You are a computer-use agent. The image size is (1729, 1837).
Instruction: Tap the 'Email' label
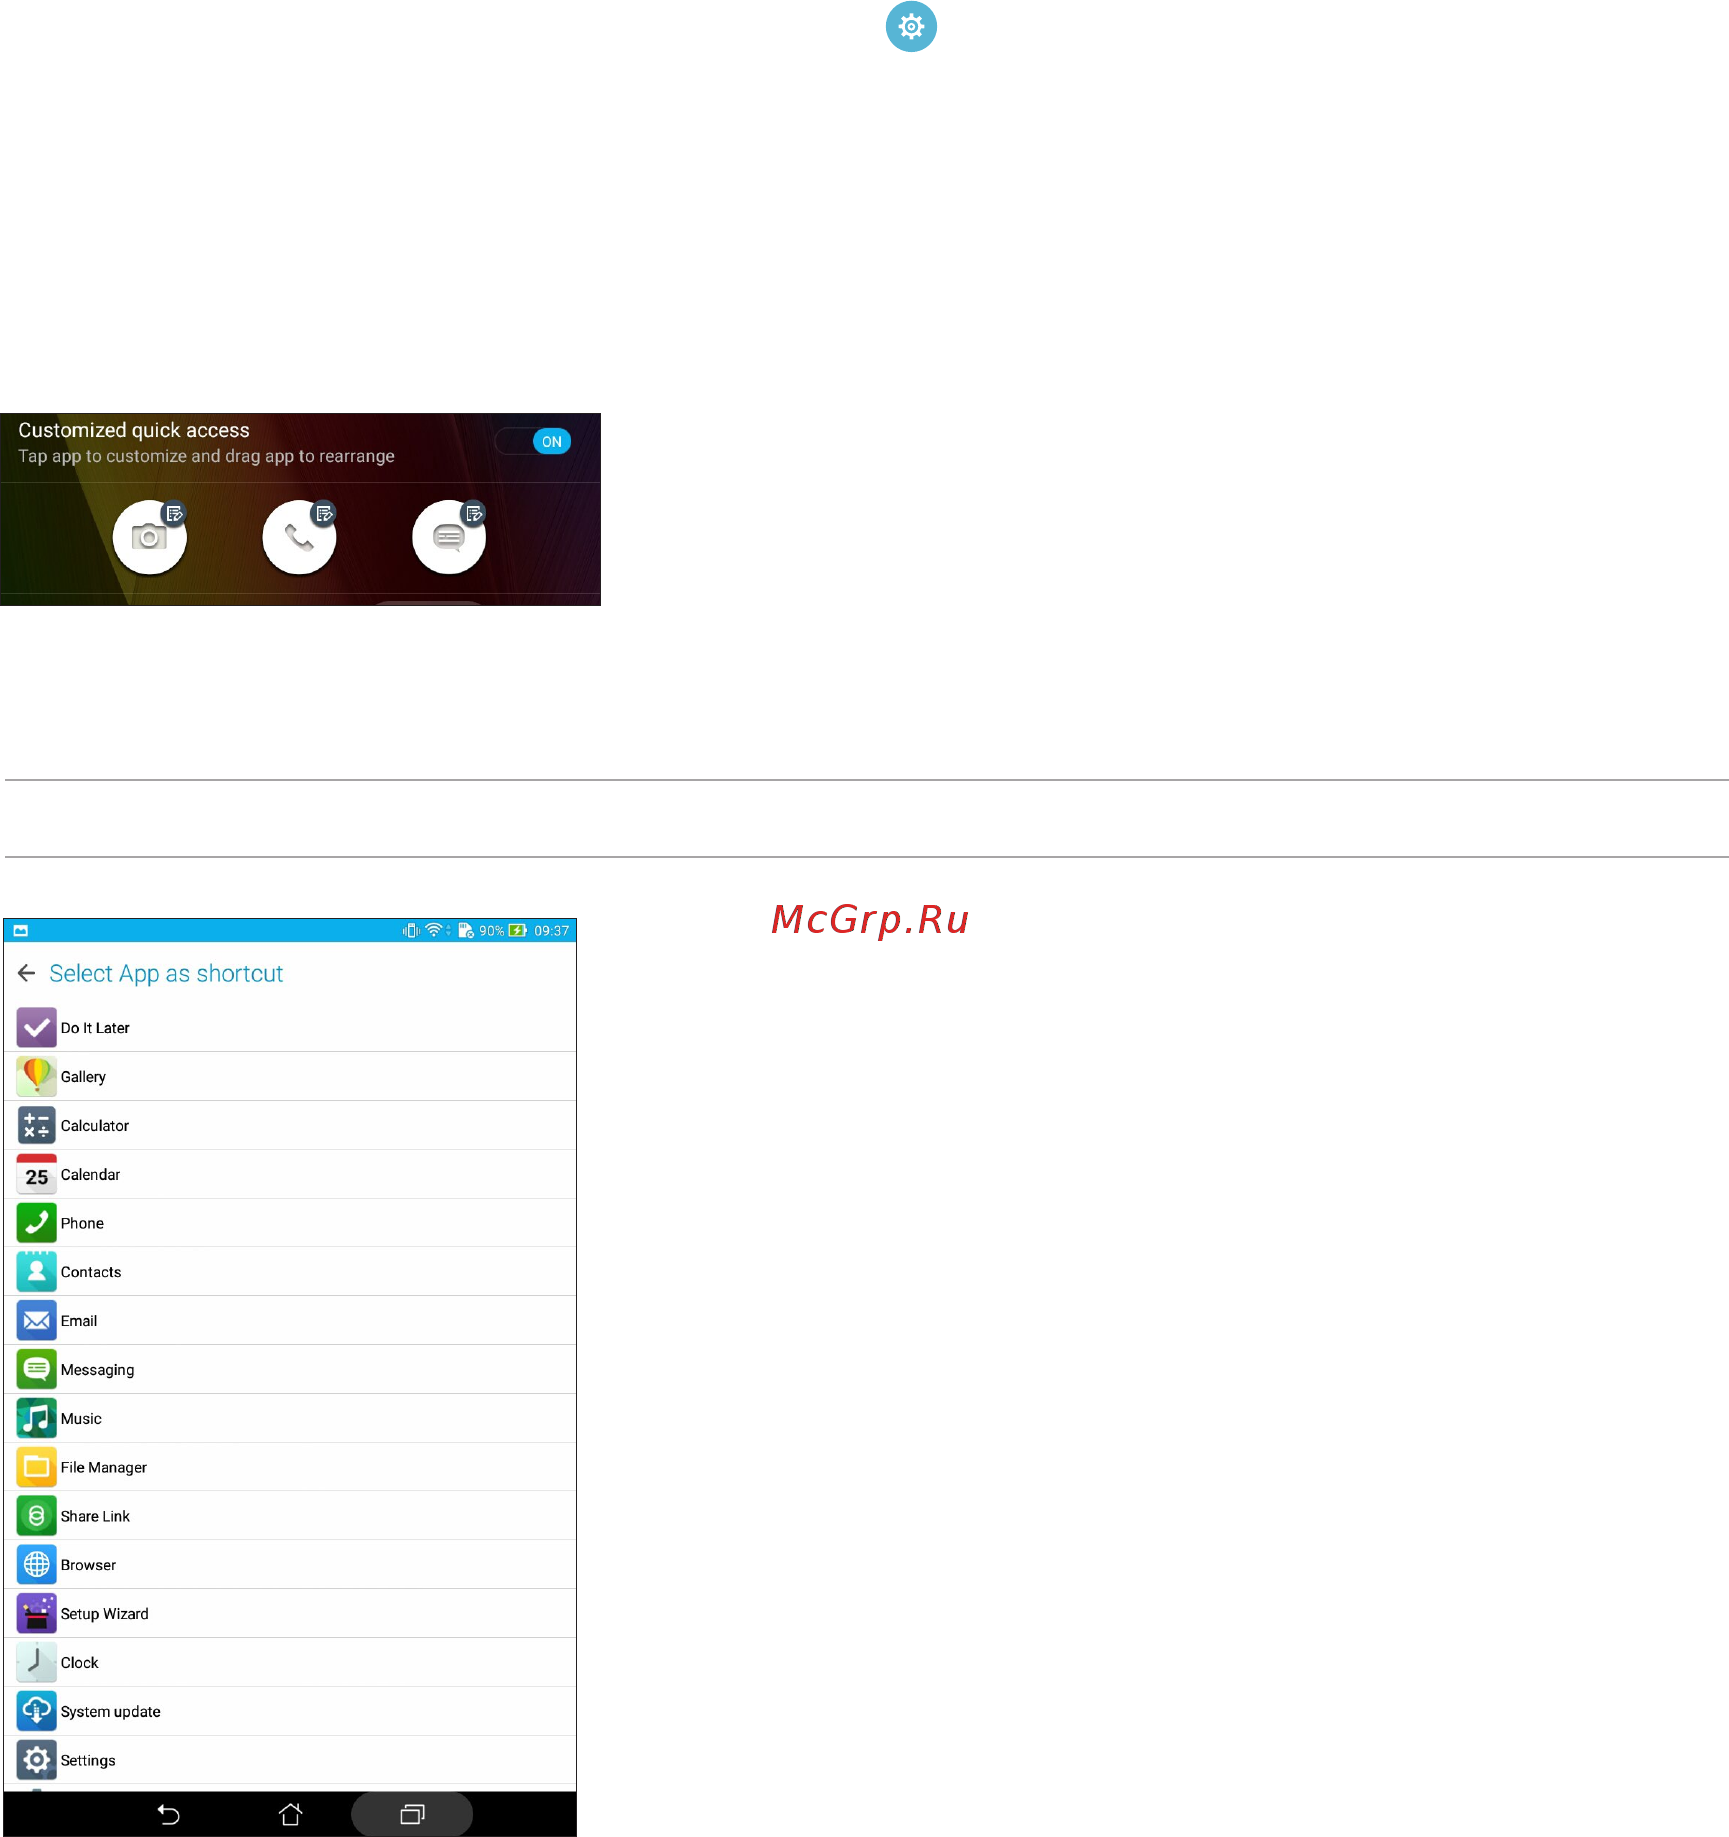79,1321
